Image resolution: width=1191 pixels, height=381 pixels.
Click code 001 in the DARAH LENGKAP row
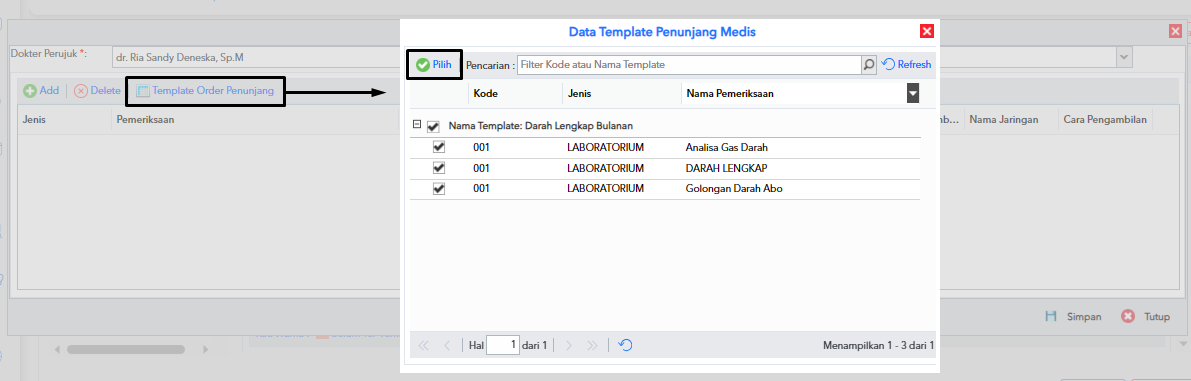(482, 168)
